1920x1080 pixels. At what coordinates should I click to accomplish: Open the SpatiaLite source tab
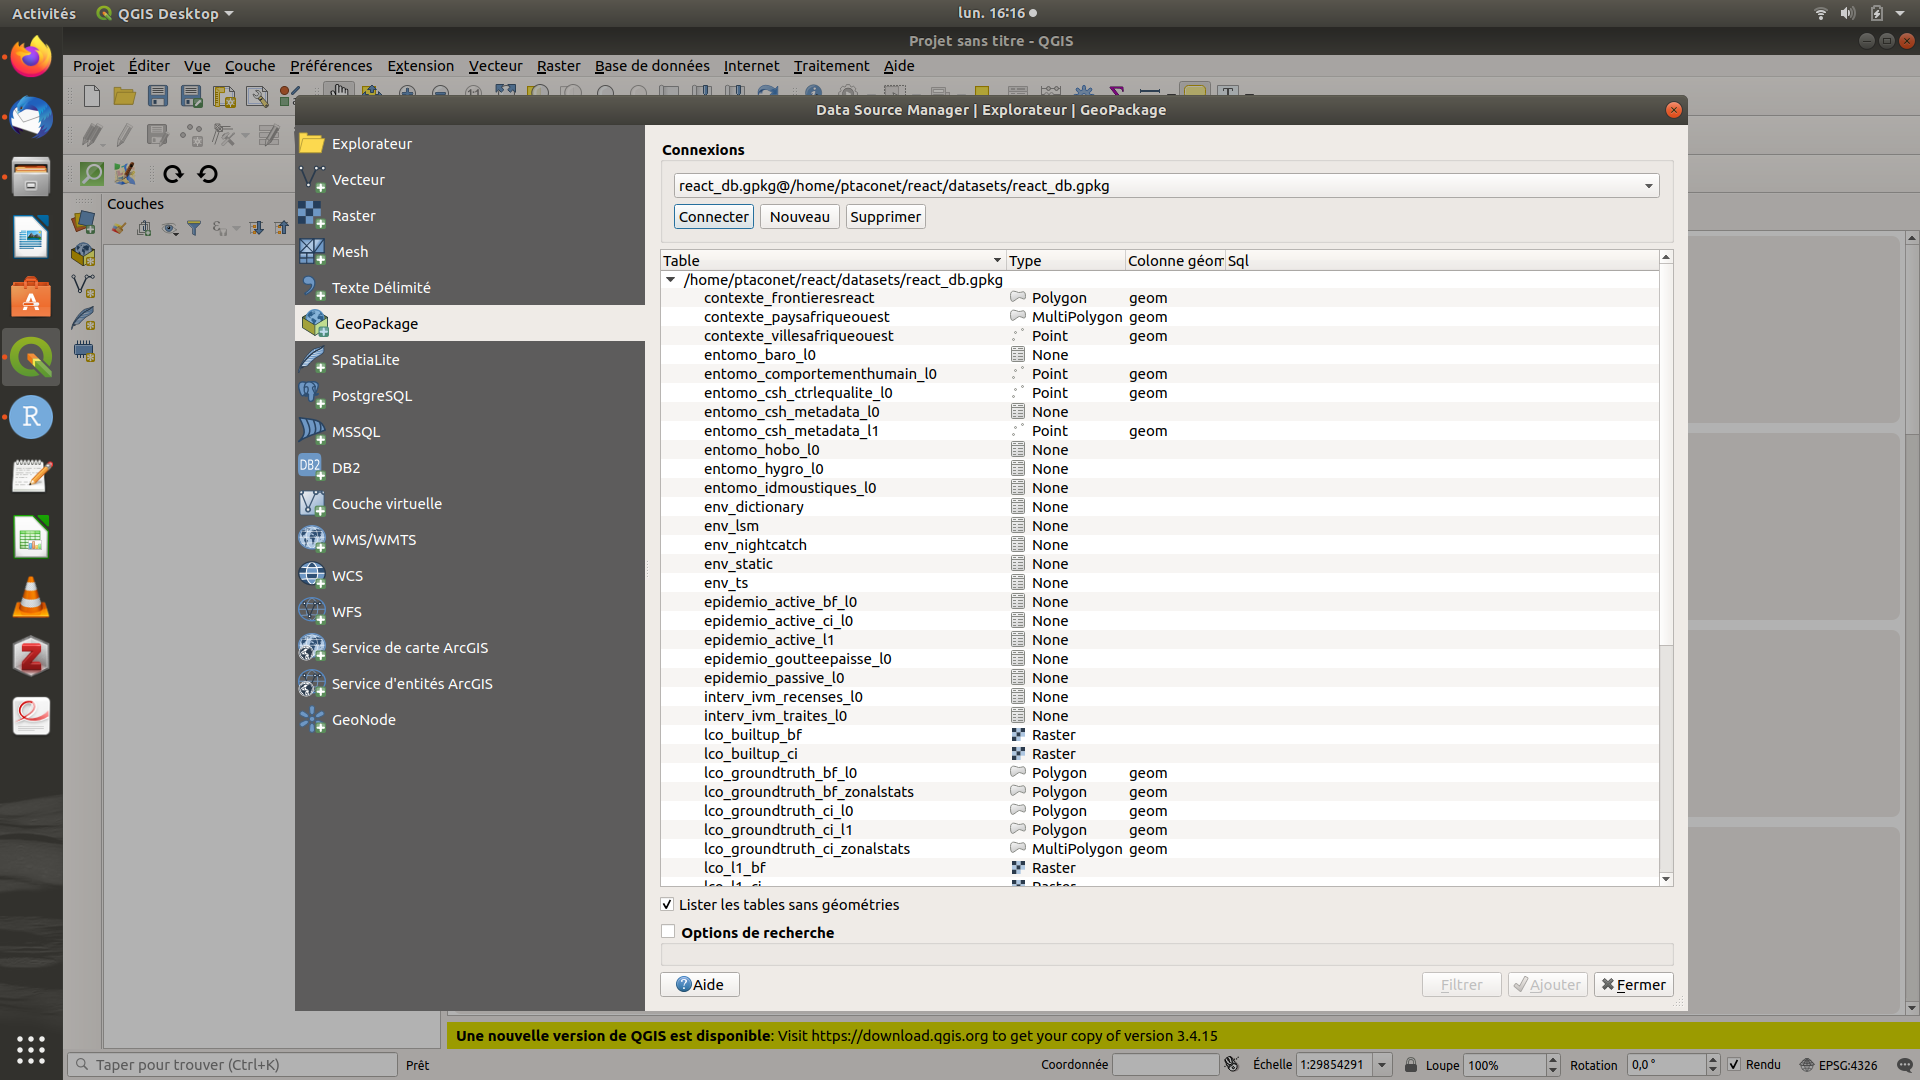click(365, 360)
